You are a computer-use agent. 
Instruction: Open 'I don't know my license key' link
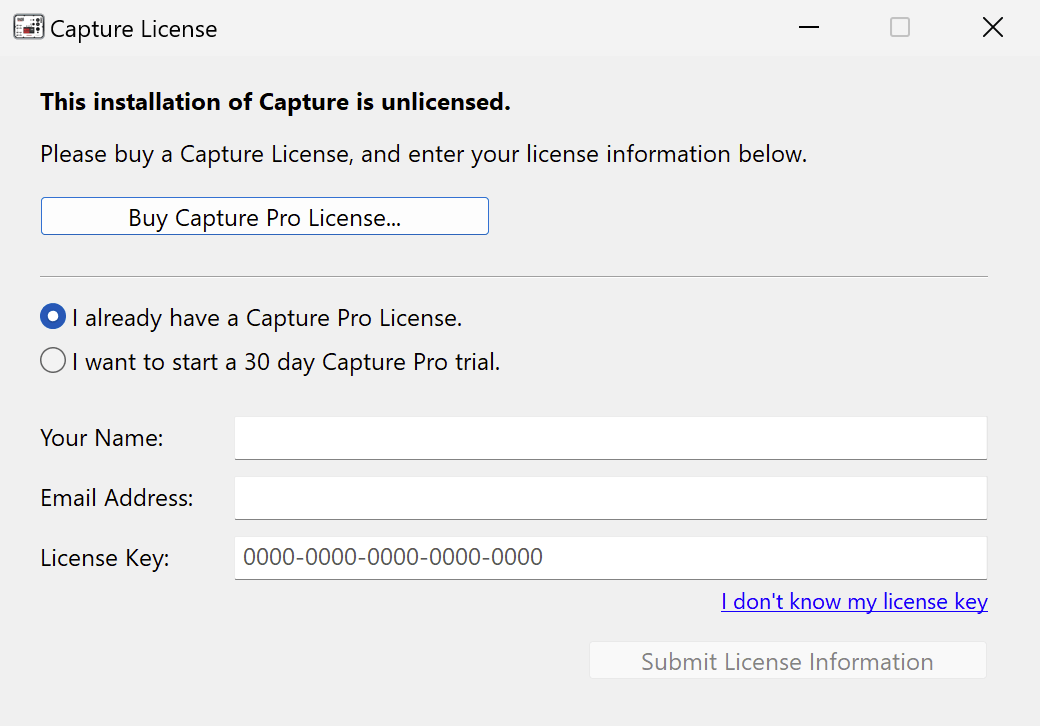click(854, 601)
